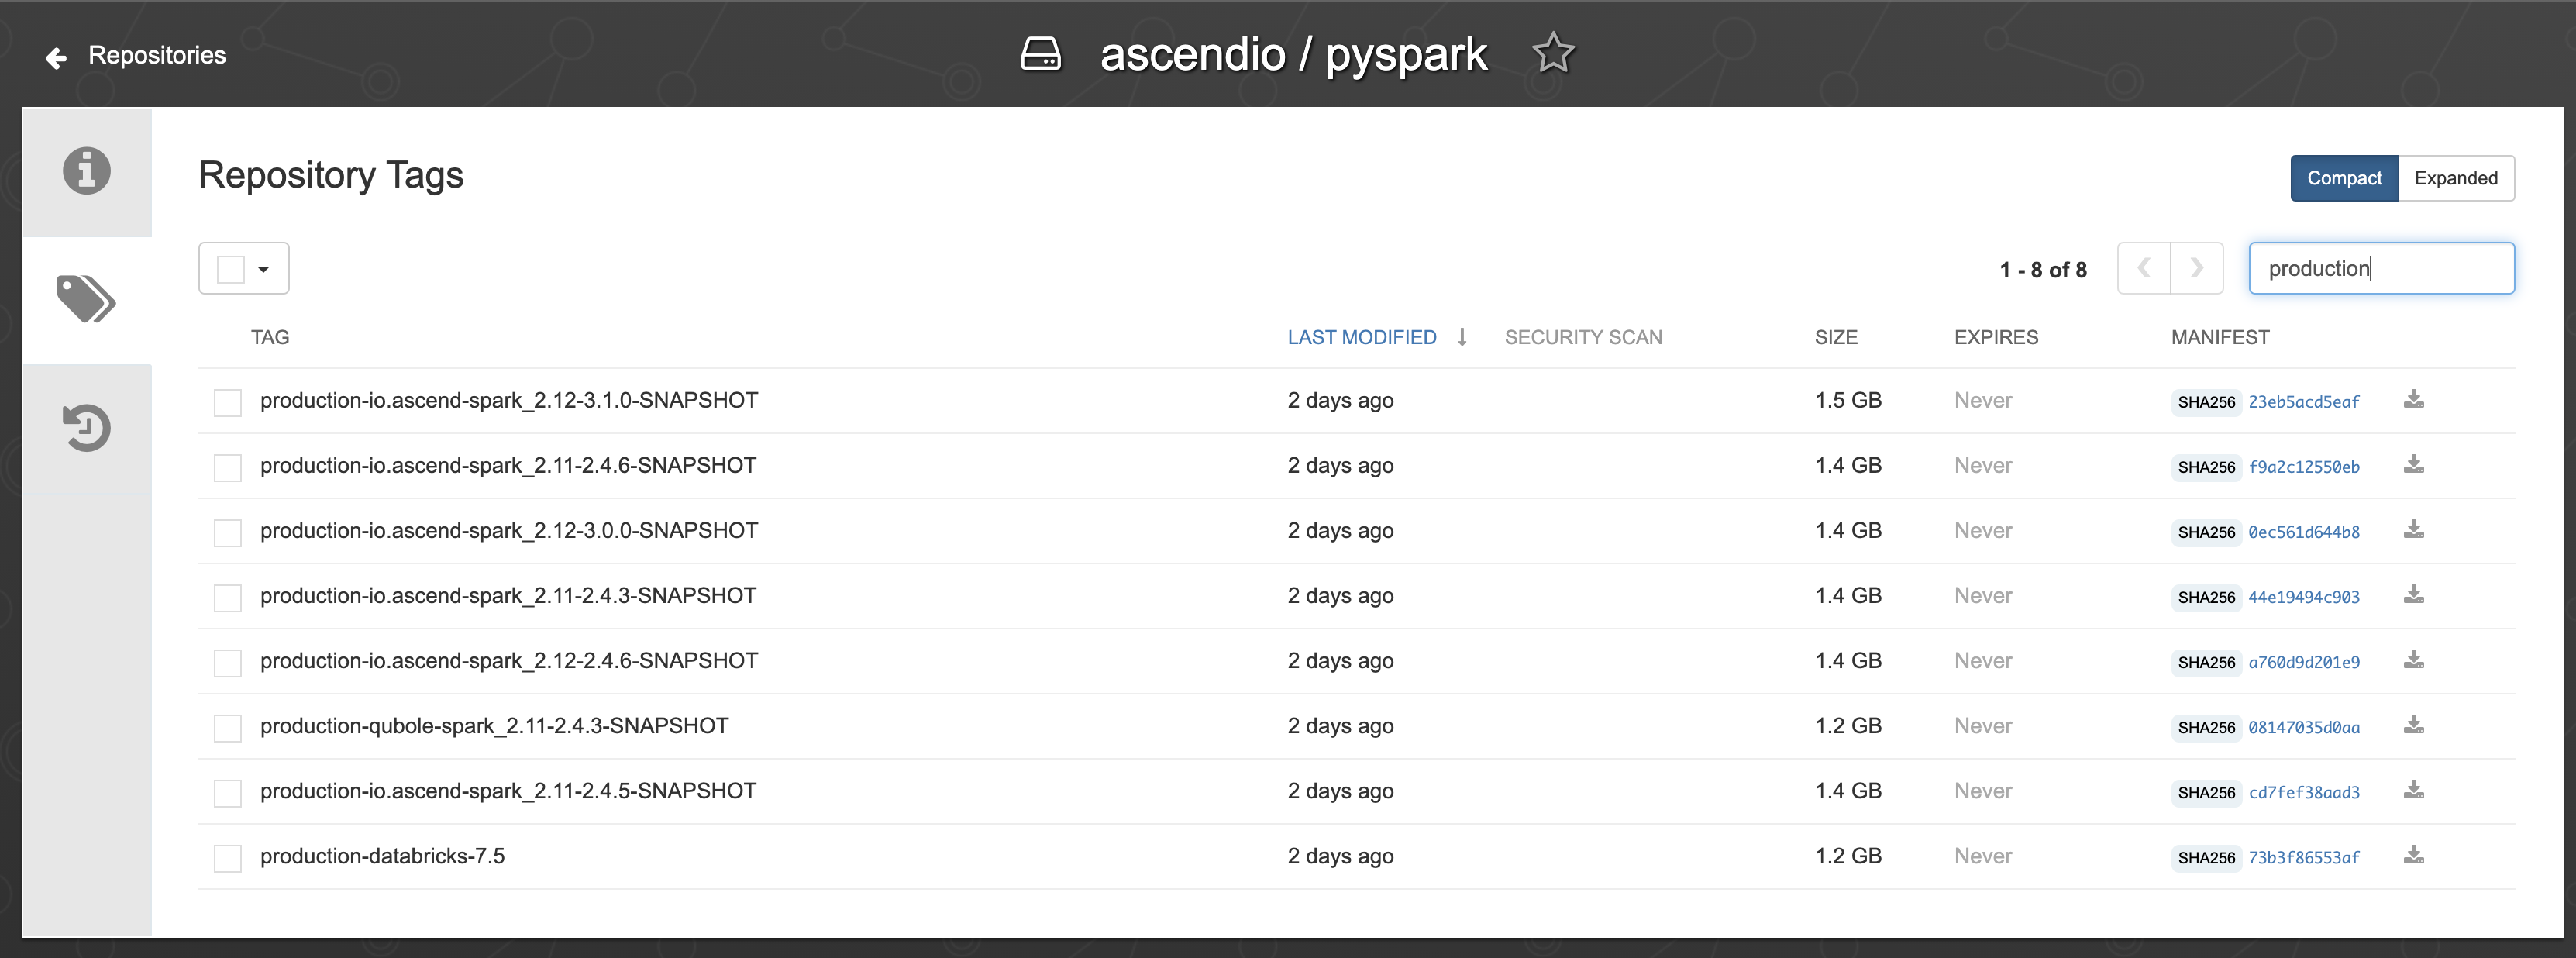
Task: Go to next page of tags
Action: (2197, 268)
